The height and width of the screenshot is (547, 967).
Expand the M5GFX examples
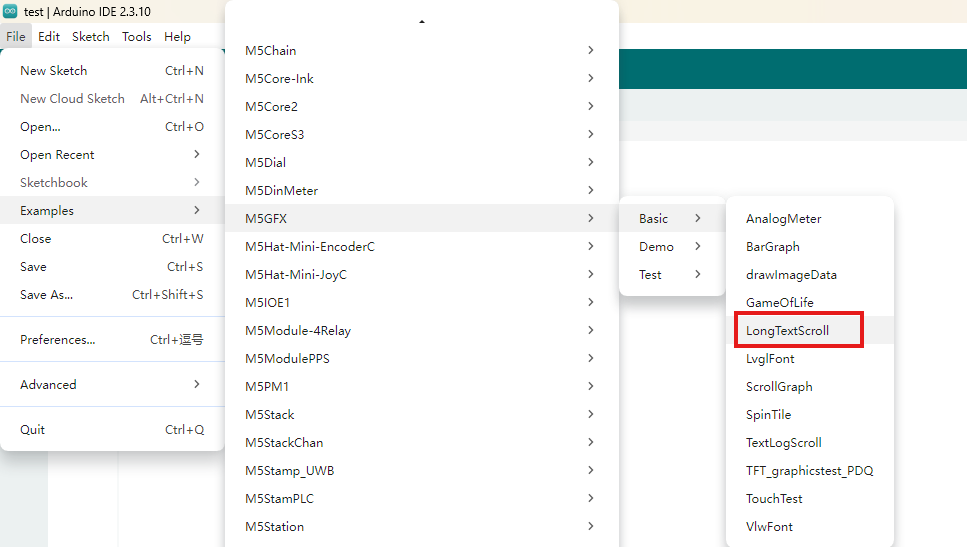point(422,218)
